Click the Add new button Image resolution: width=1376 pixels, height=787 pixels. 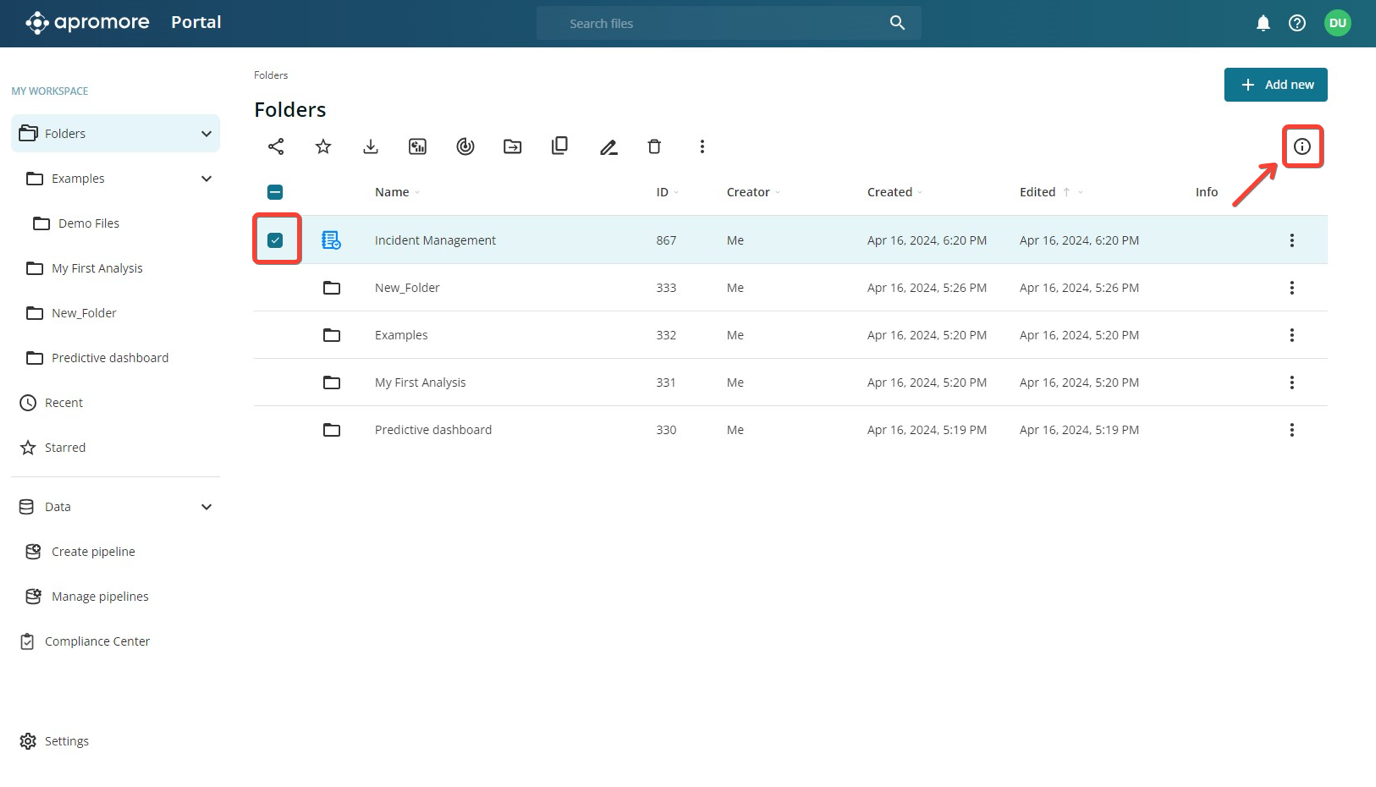pyautogui.click(x=1275, y=85)
